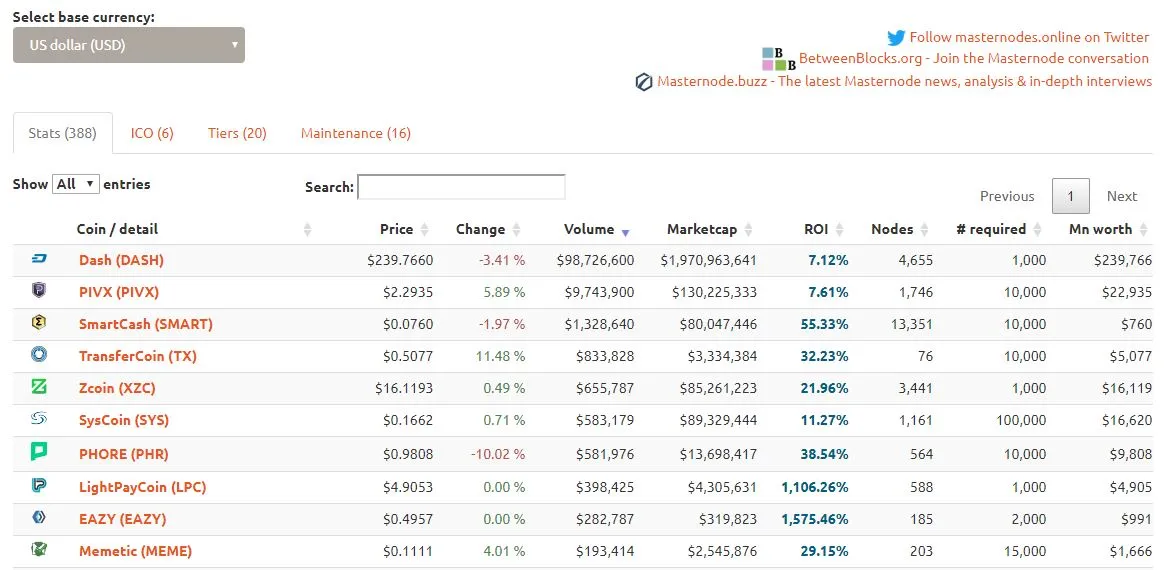
Task: Click the Zcoin logo icon
Action: click(x=39, y=386)
